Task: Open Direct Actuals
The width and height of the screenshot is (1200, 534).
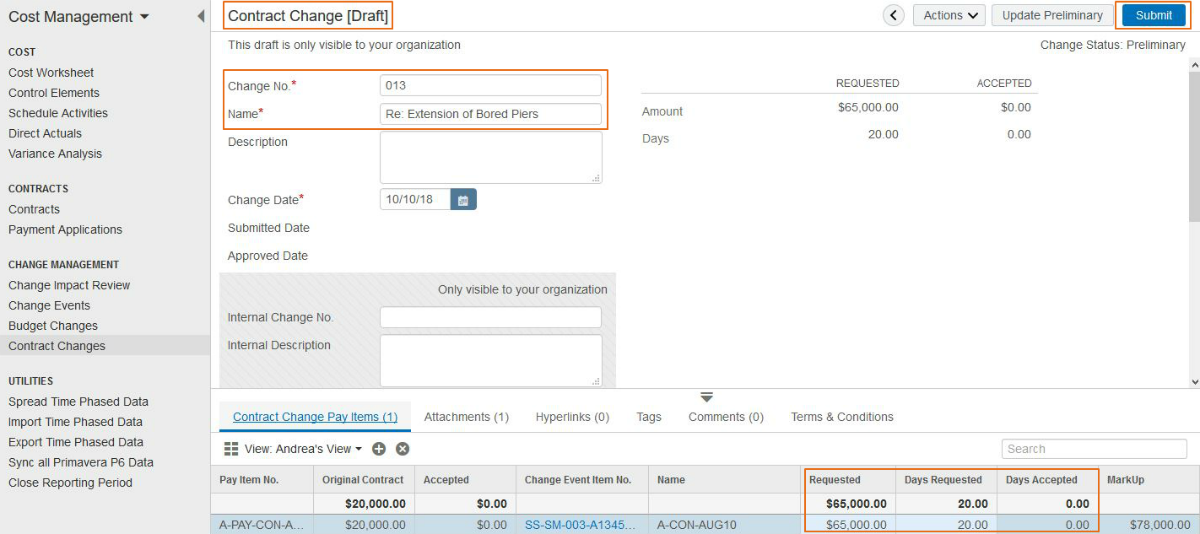Action: point(45,133)
